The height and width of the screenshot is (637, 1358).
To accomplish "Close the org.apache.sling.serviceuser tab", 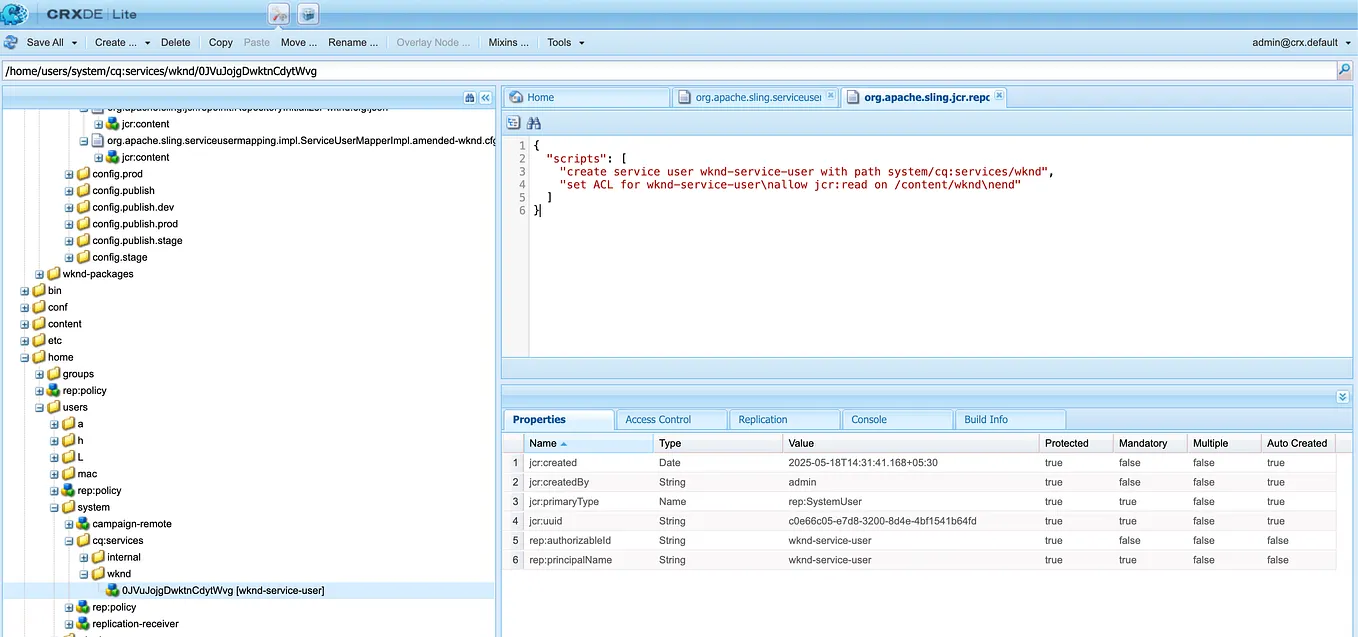I will coord(830,96).
